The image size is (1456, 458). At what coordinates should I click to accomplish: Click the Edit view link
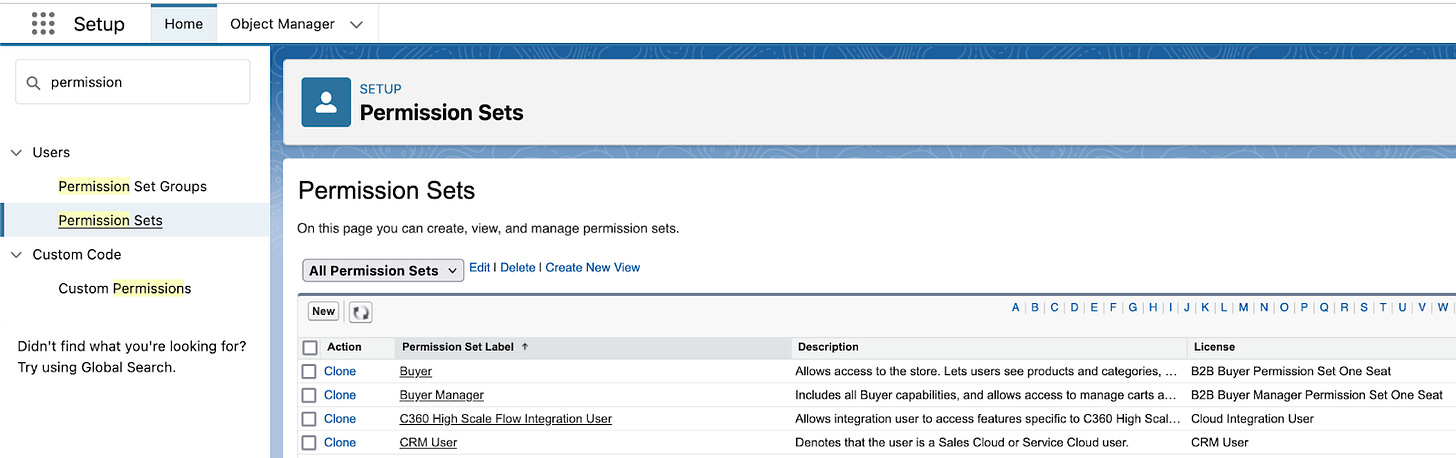480,267
